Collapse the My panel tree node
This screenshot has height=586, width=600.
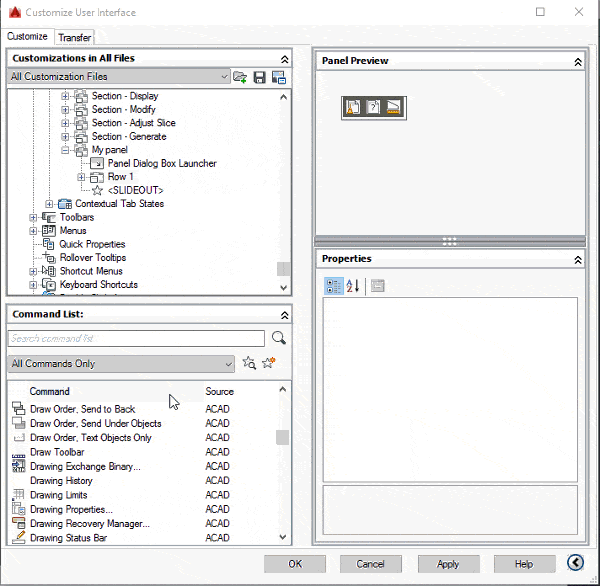click(x=66, y=150)
